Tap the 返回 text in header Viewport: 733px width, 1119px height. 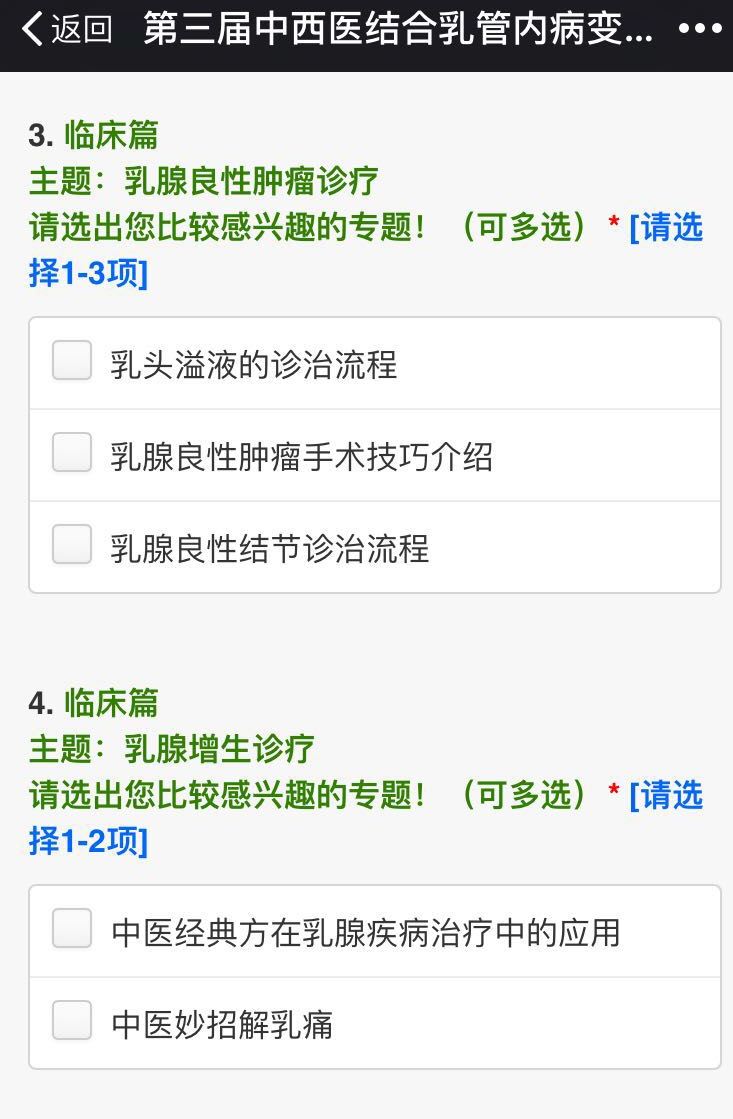click(81, 29)
